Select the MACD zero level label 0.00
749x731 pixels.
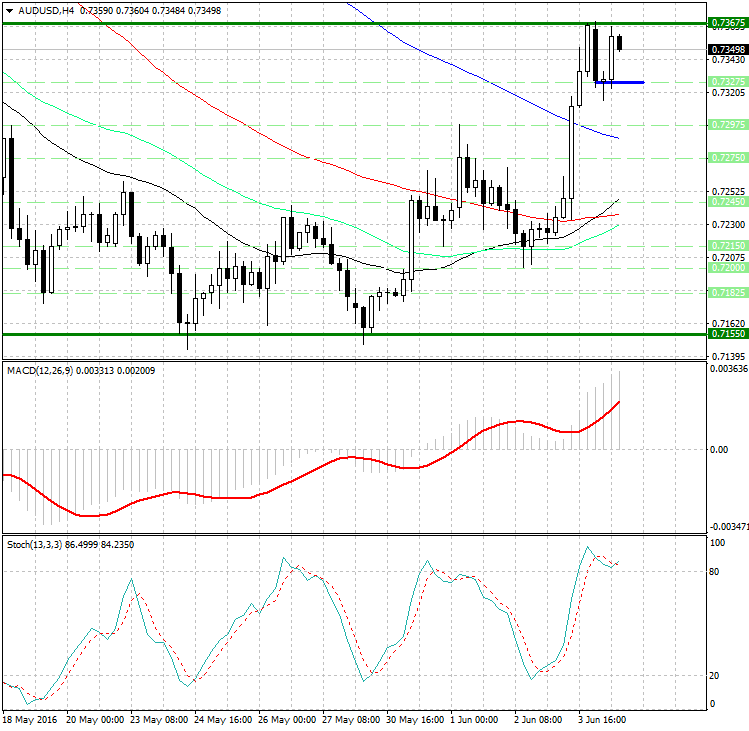pyautogui.click(x=719, y=450)
